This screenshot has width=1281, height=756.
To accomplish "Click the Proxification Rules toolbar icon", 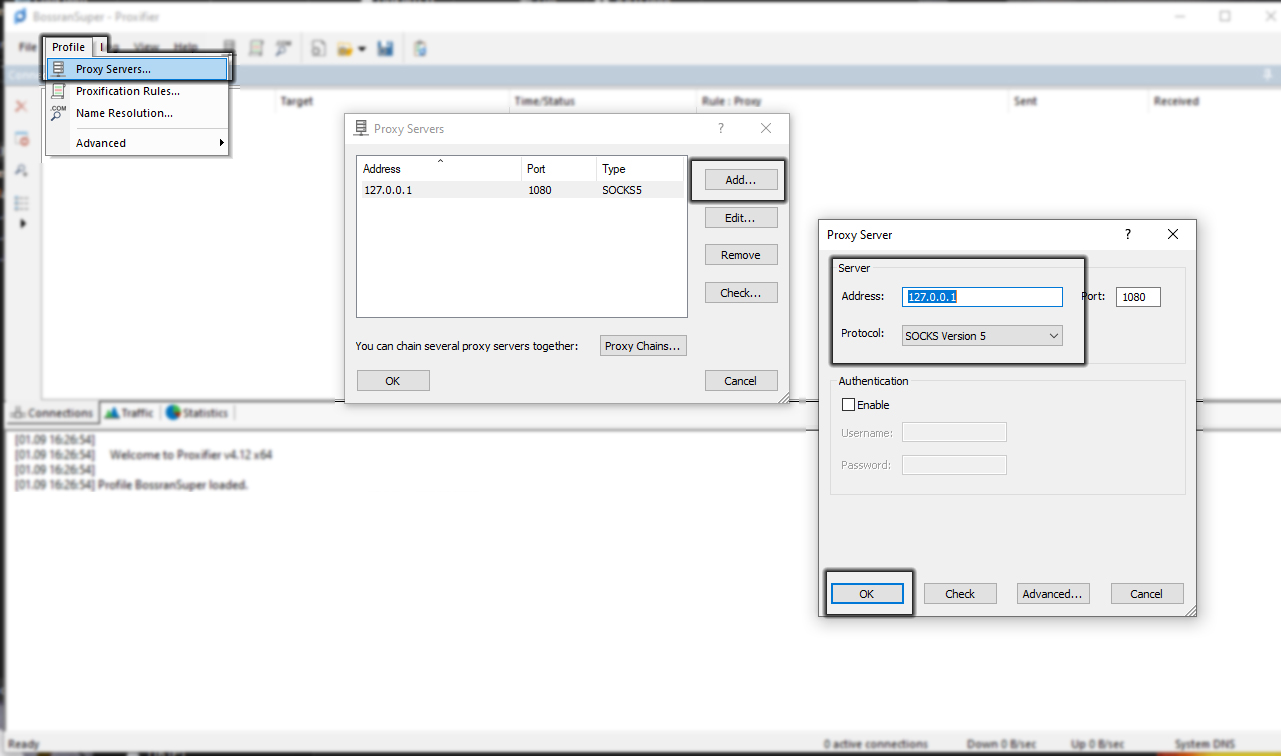I will [x=256, y=48].
